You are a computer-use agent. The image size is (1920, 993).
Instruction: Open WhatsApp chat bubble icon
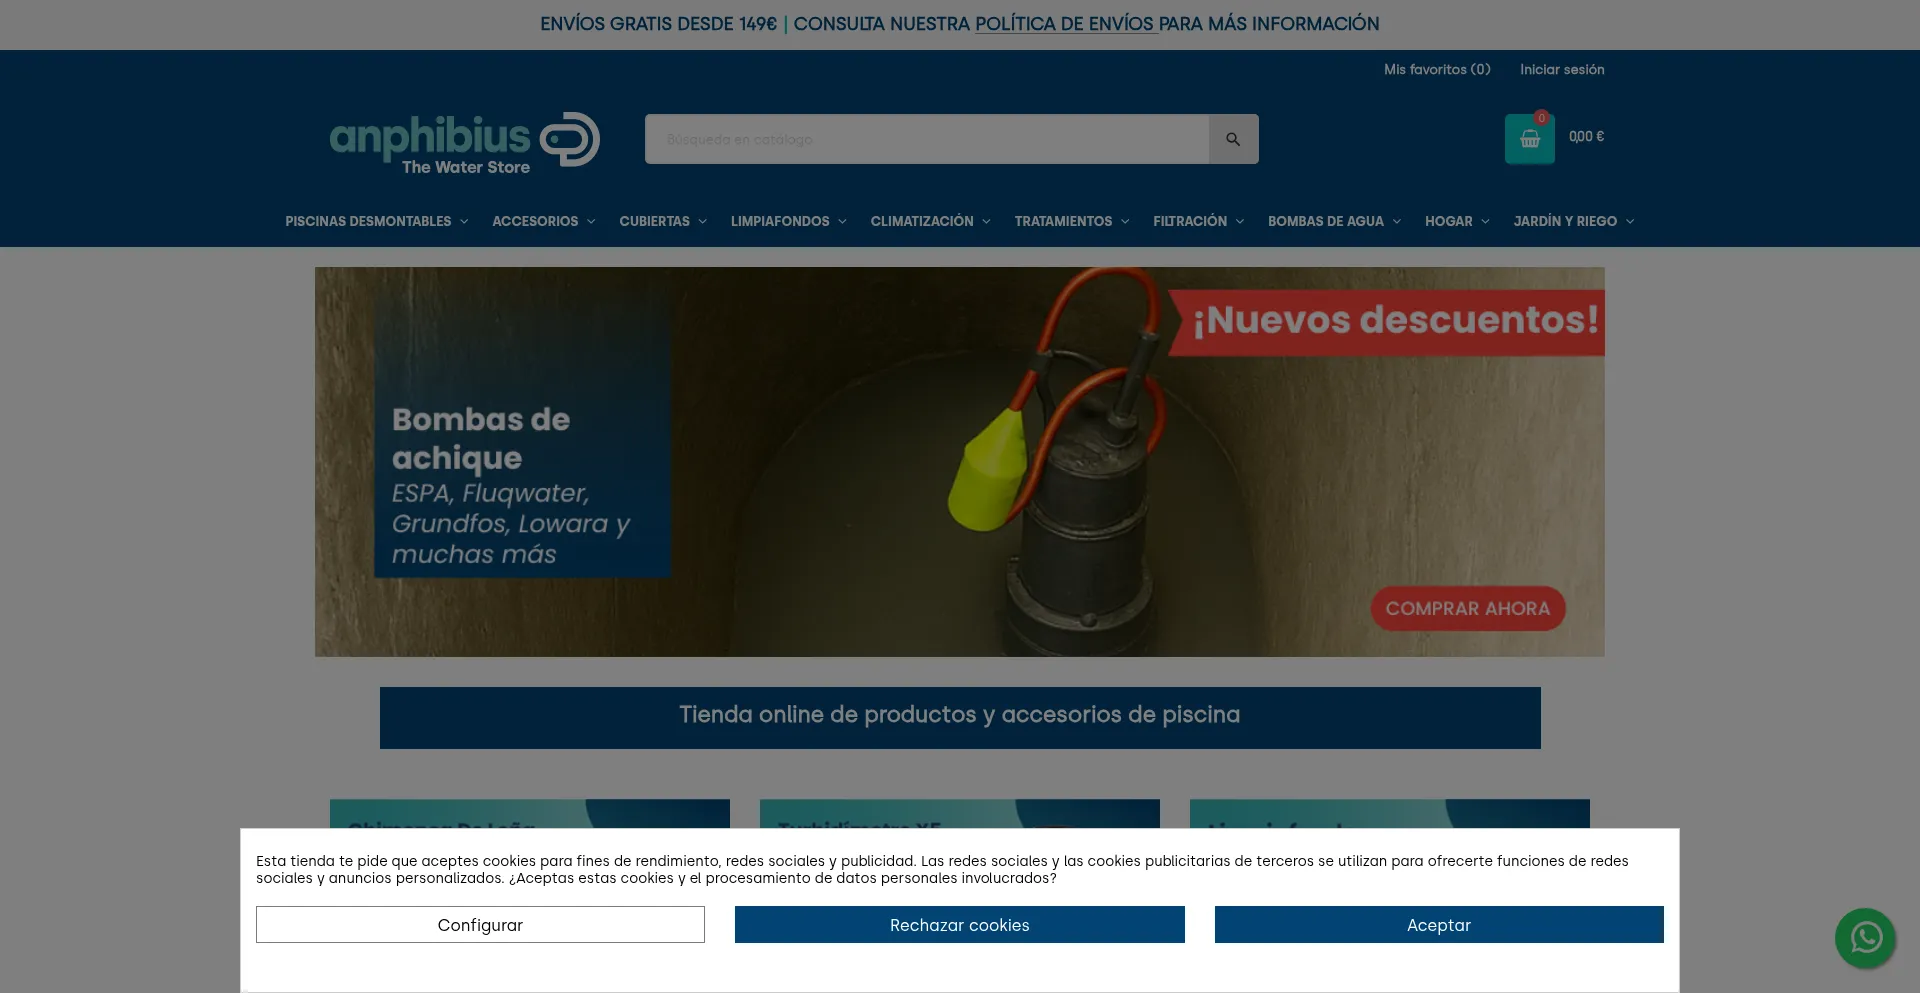(x=1865, y=938)
